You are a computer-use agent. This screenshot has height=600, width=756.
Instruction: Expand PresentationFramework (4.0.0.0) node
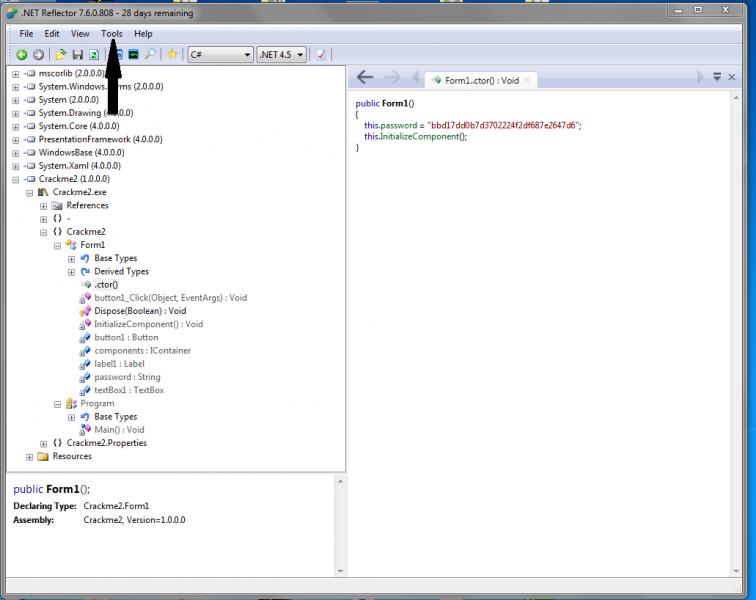click(15, 140)
